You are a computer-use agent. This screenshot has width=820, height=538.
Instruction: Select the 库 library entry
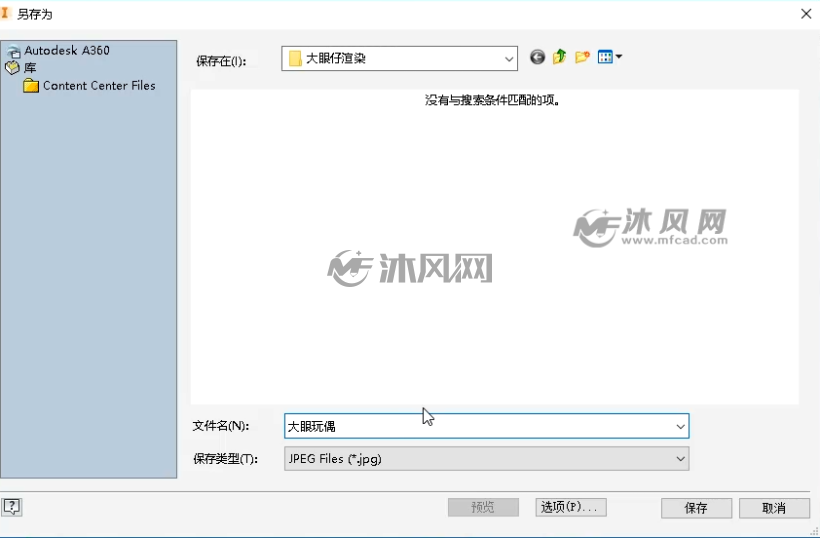tap(21, 67)
